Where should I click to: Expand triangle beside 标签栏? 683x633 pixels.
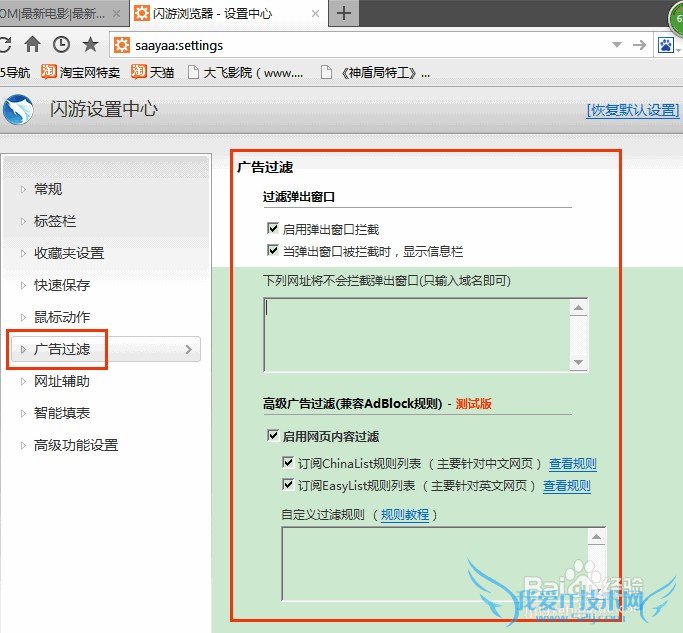tap(24, 221)
